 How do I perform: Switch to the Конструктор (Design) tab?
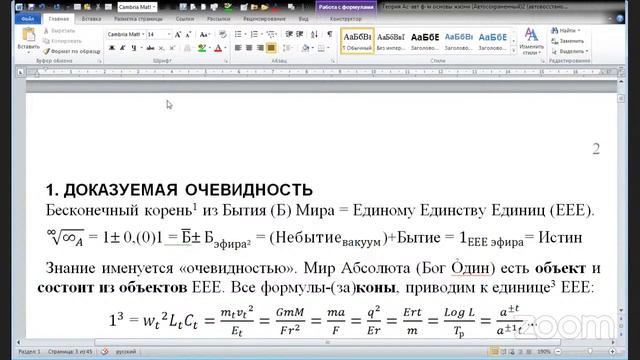pyautogui.click(x=345, y=19)
